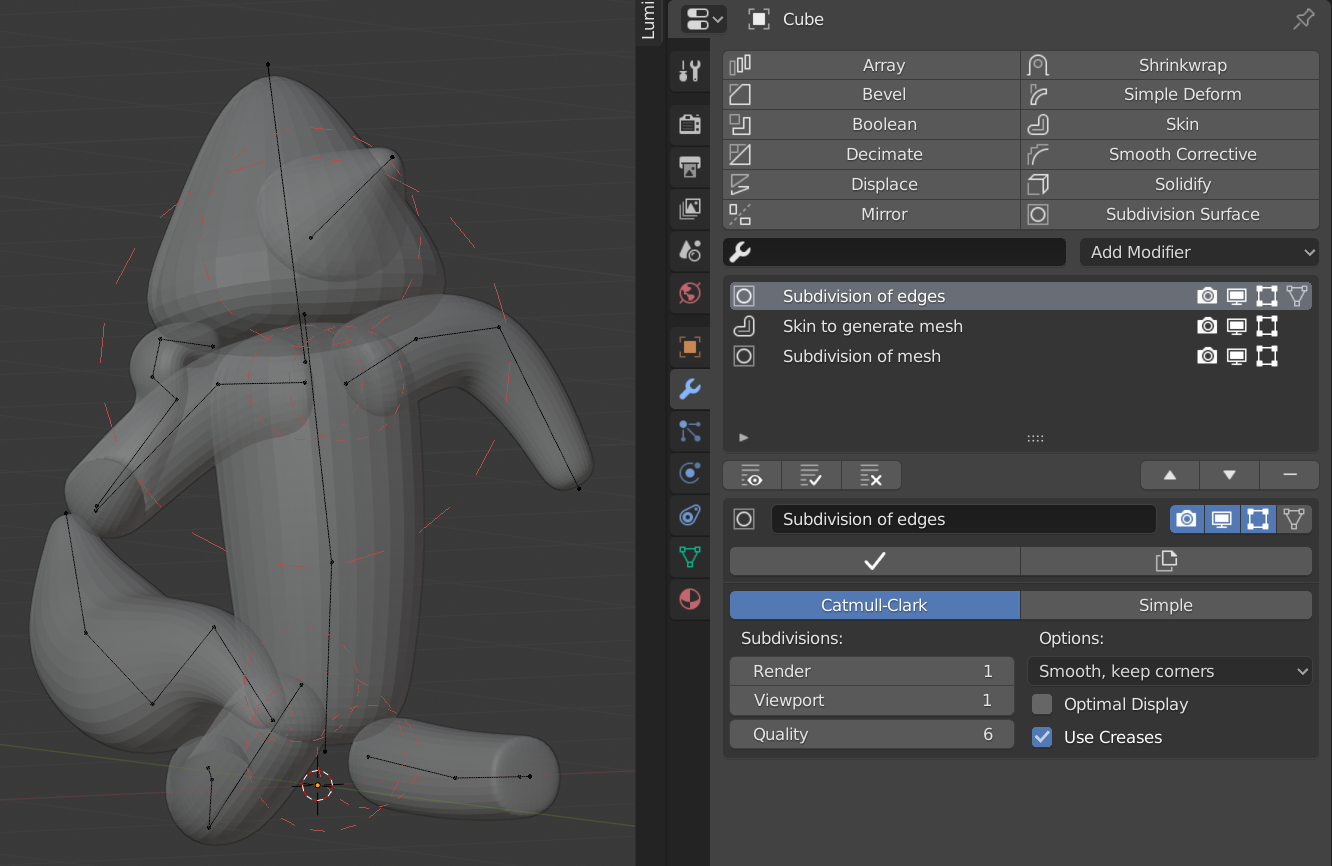1332x866 pixels.
Task: Open the Smooth, keep corners dropdown
Action: pos(1169,671)
